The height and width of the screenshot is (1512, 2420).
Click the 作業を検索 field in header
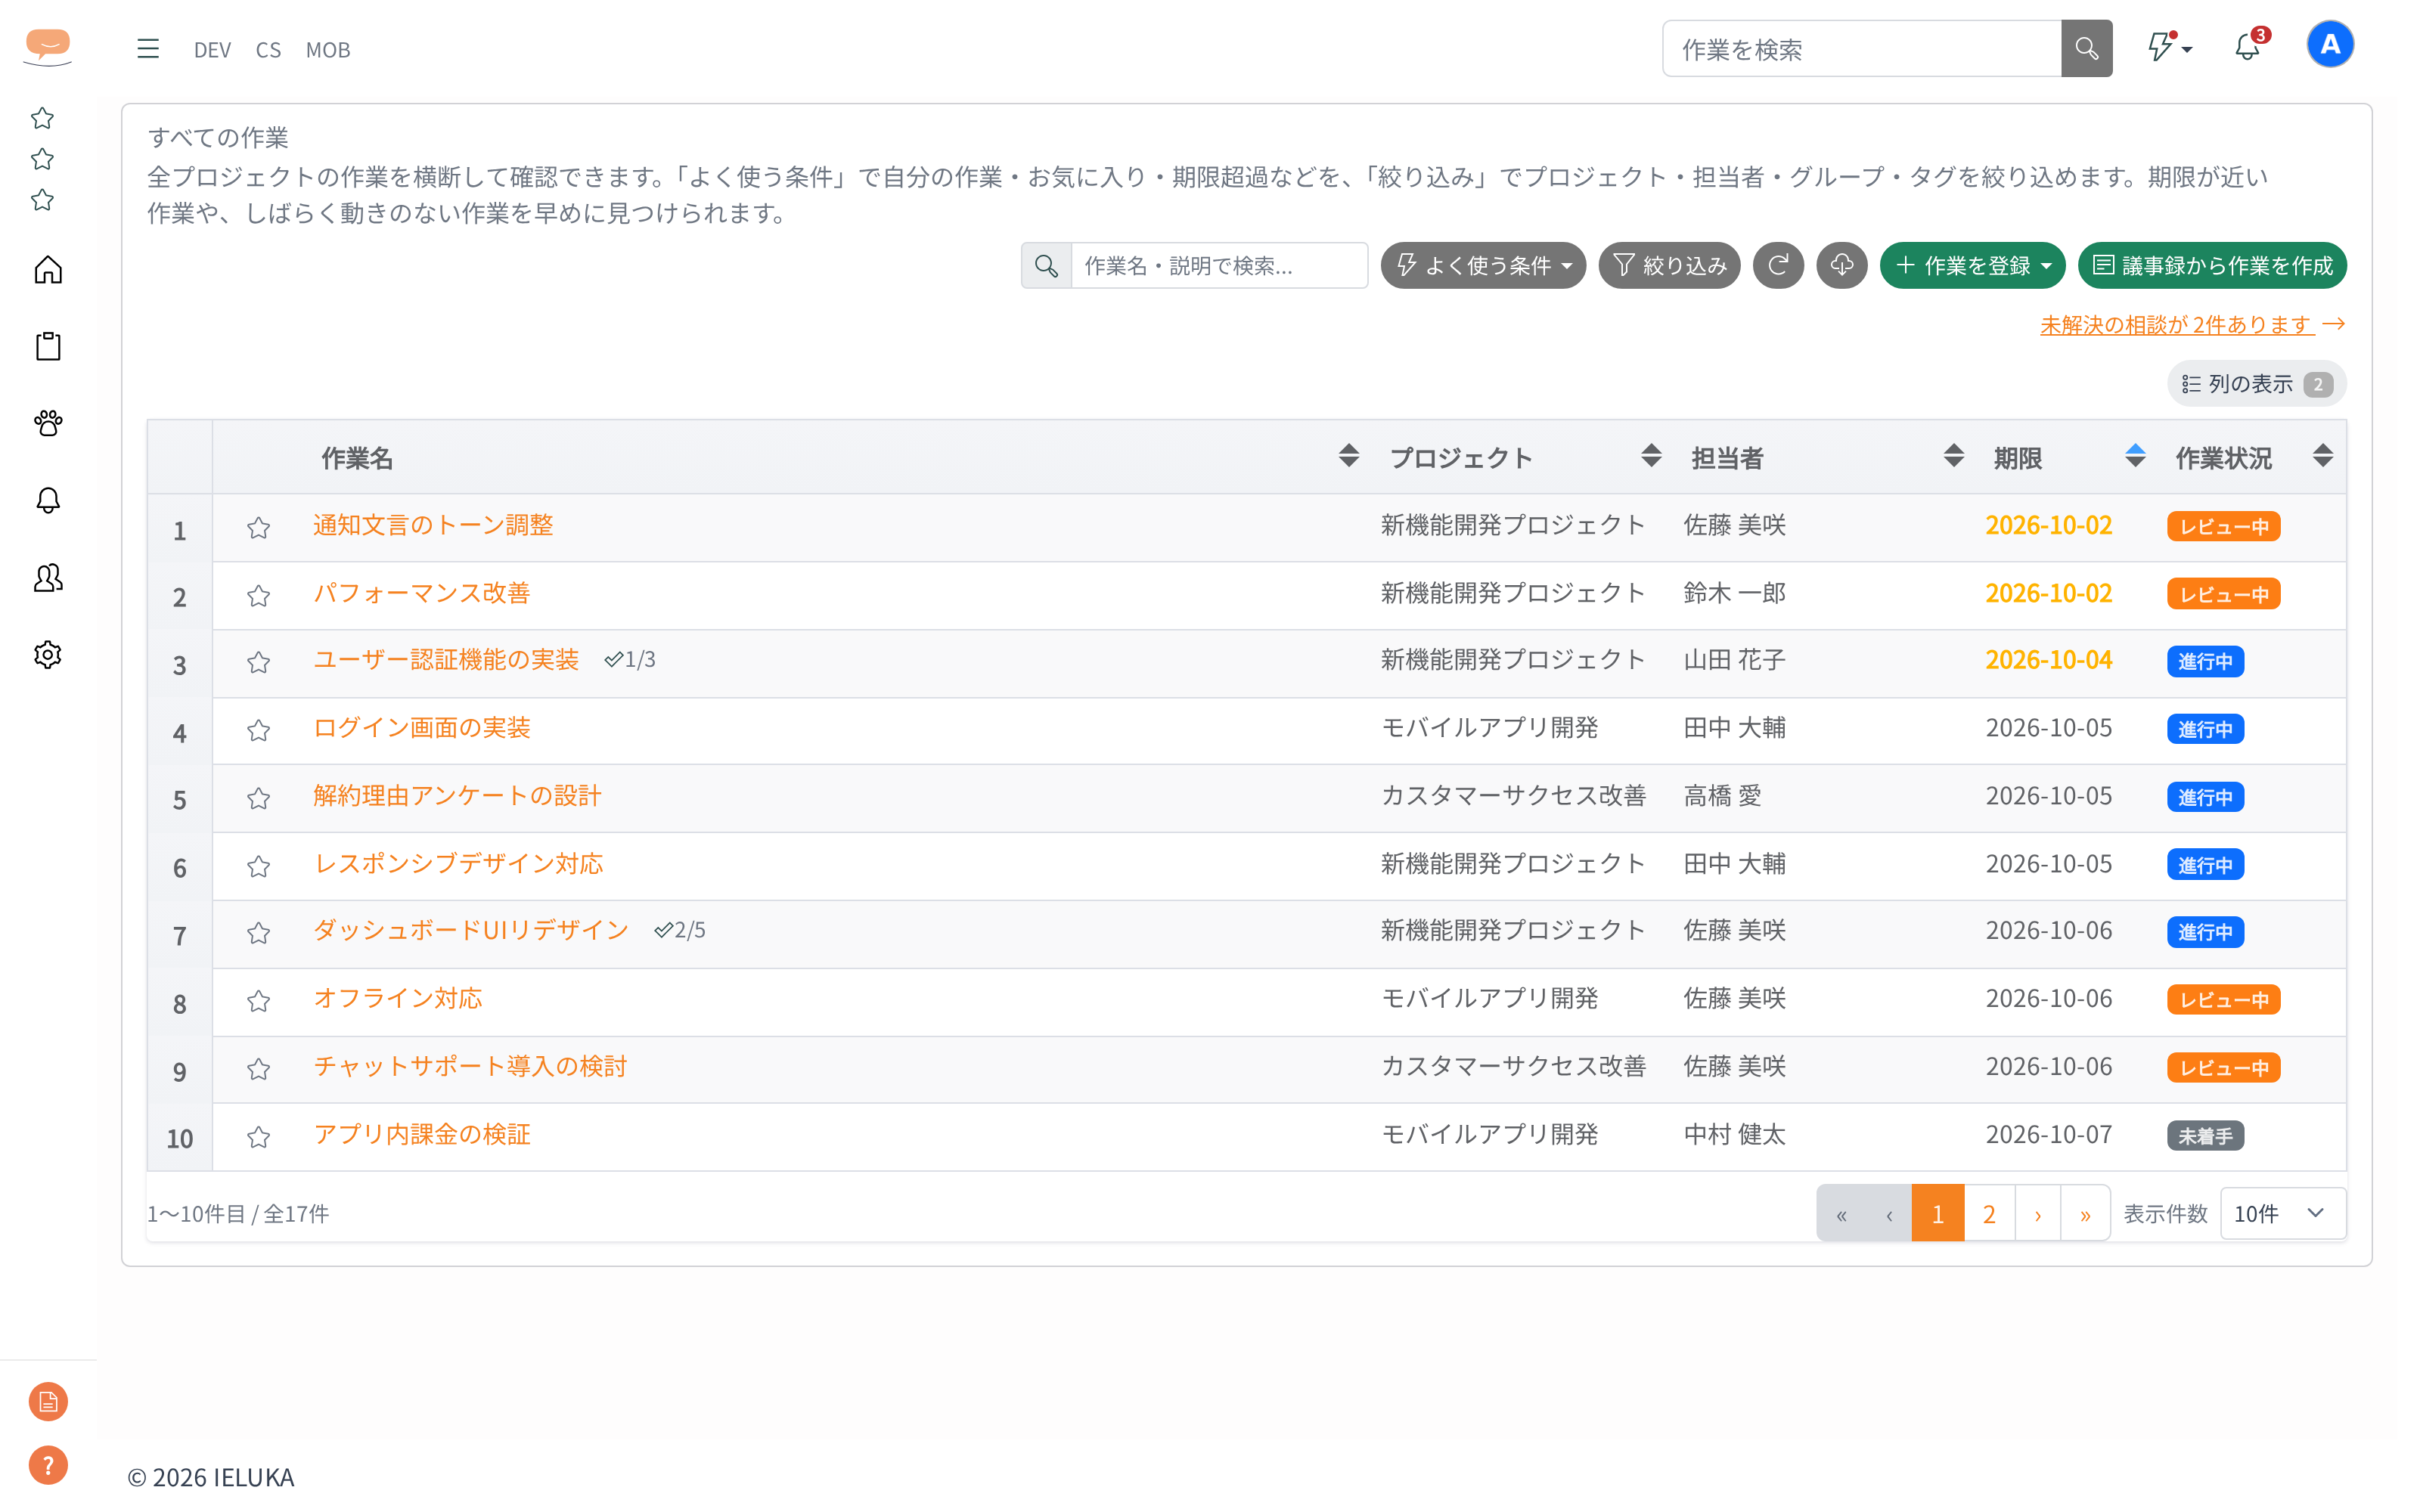click(x=1862, y=48)
